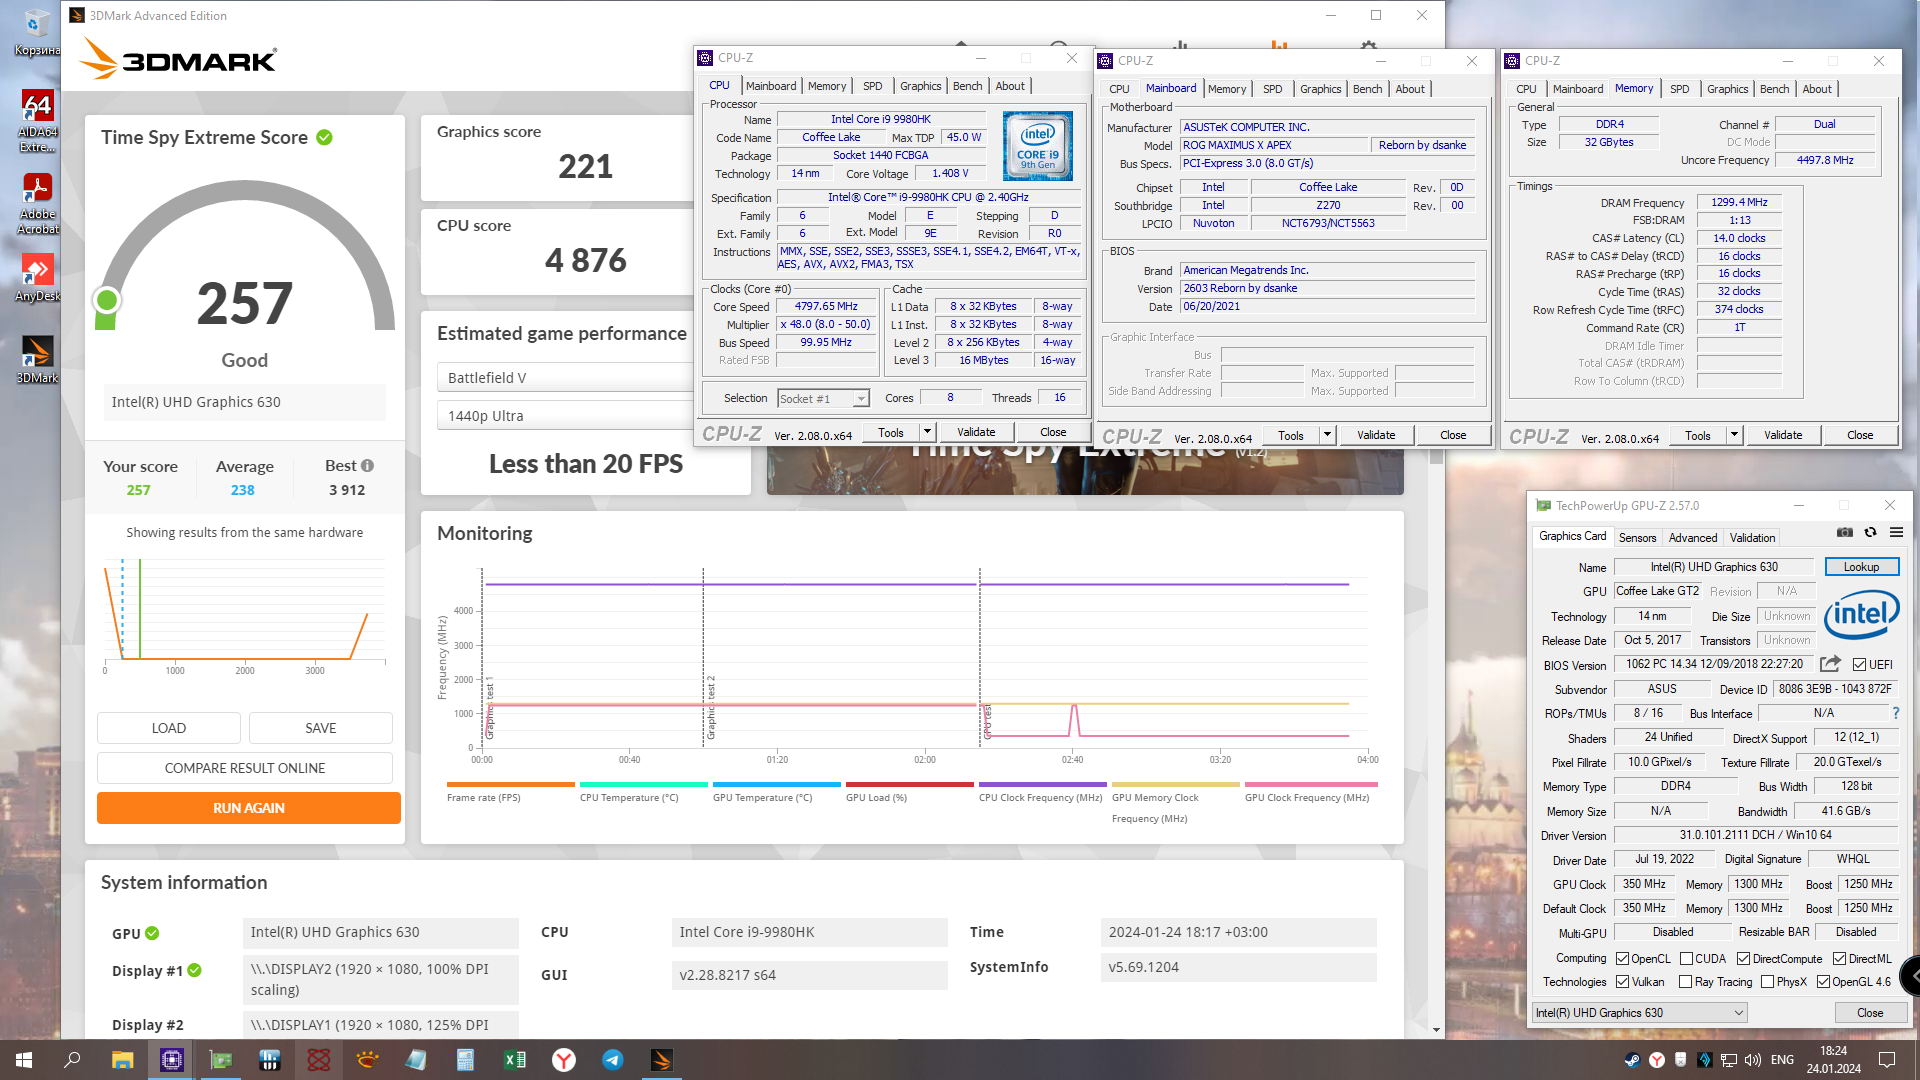The width and height of the screenshot is (1920, 1080).
Task: Click the Steam tray icon
Action: [x=1632, y=1060]
